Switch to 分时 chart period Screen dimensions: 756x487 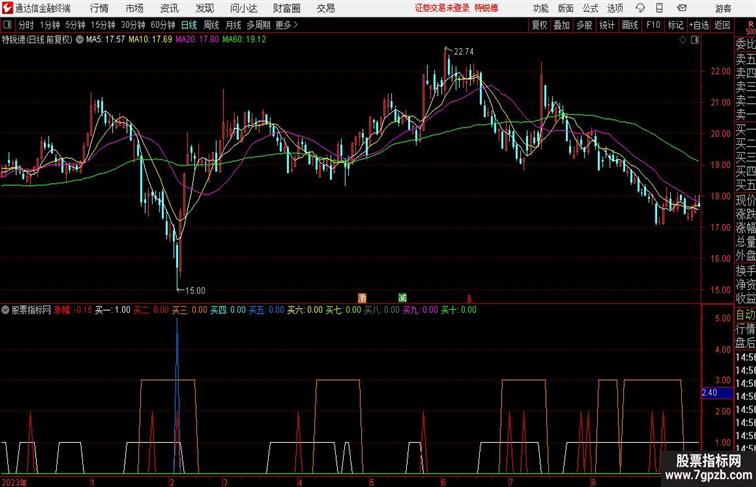[26, 25]
